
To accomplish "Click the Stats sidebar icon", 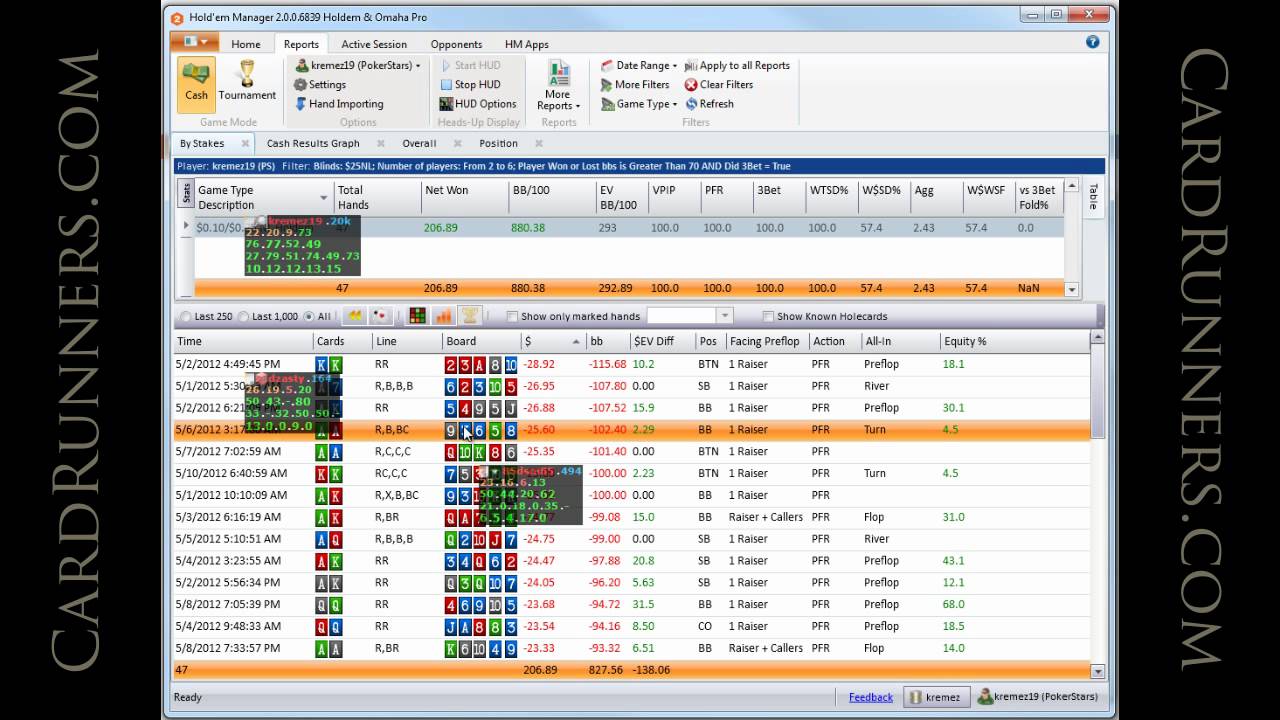I will tap(185, 192).
